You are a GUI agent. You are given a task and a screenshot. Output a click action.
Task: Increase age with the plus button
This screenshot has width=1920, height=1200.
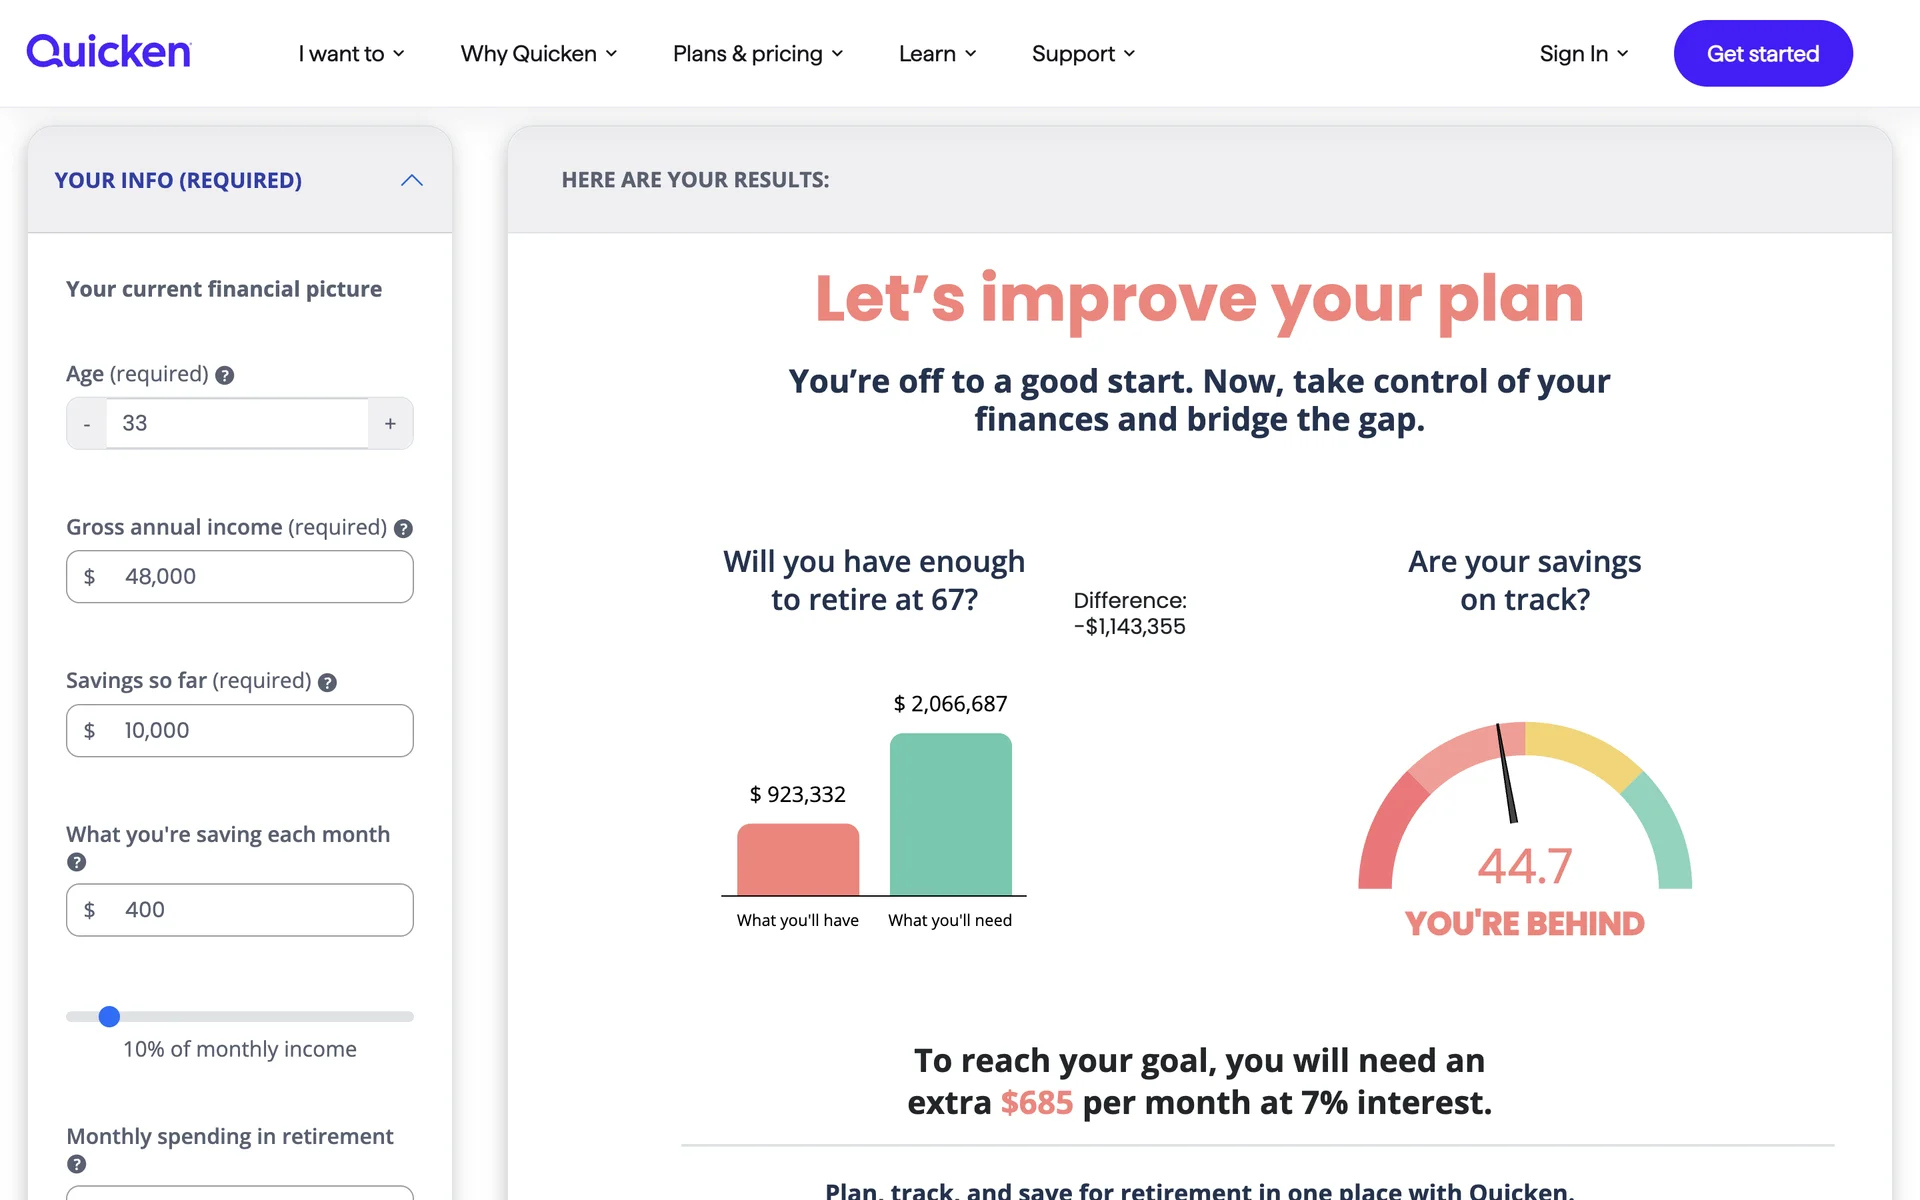tap(390, 424)
